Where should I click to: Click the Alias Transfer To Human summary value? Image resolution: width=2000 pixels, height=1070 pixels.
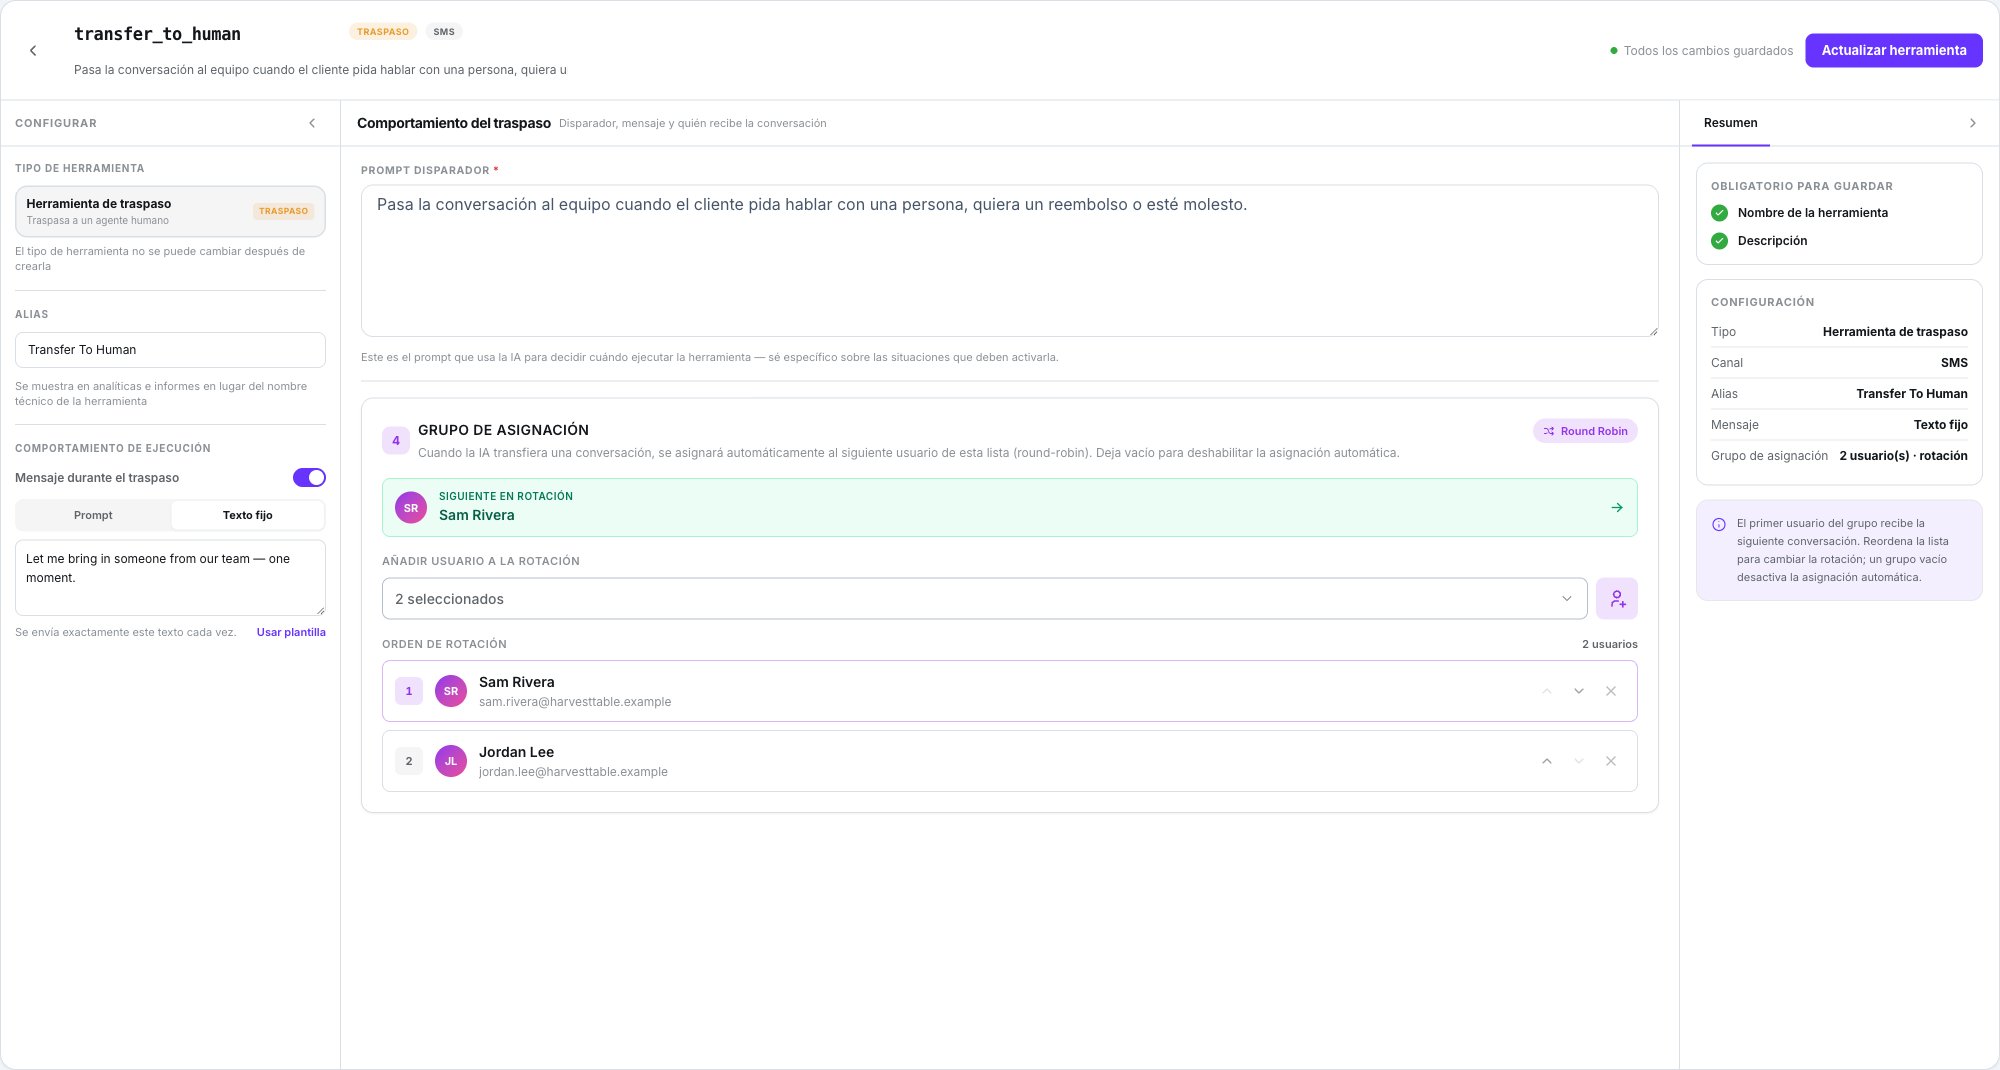click(1911, 394)
